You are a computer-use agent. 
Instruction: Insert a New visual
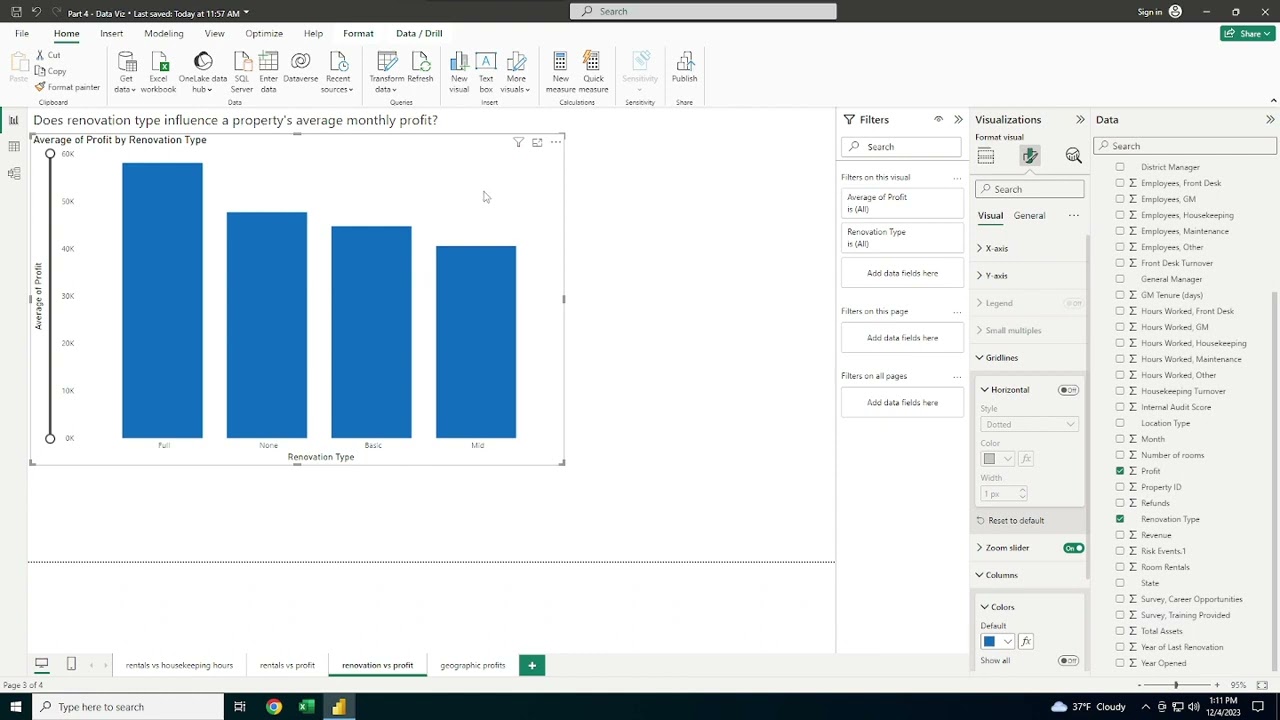click(459, 73)
